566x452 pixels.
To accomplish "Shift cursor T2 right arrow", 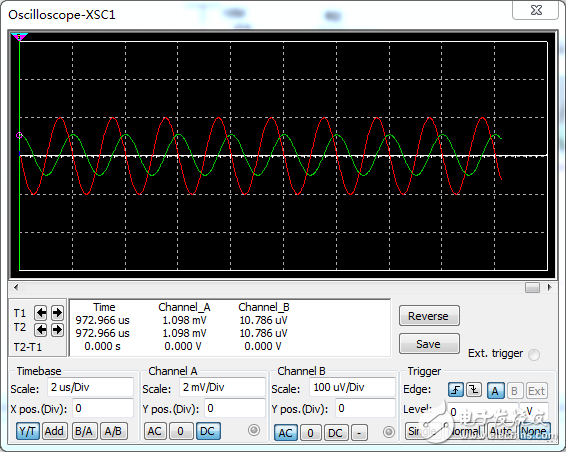I will pos(57,330).
